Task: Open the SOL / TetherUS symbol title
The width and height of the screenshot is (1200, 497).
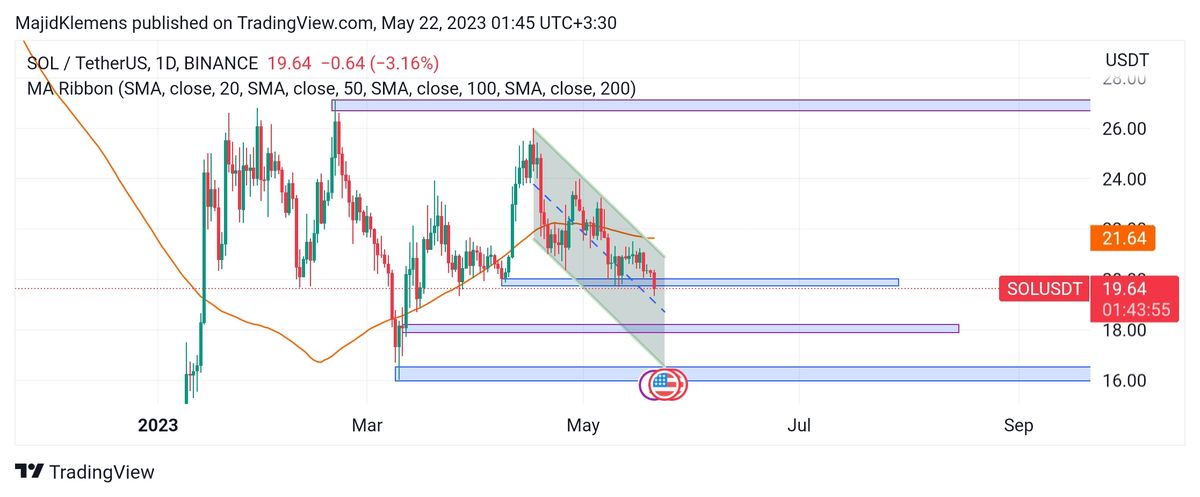Action: 91,63
